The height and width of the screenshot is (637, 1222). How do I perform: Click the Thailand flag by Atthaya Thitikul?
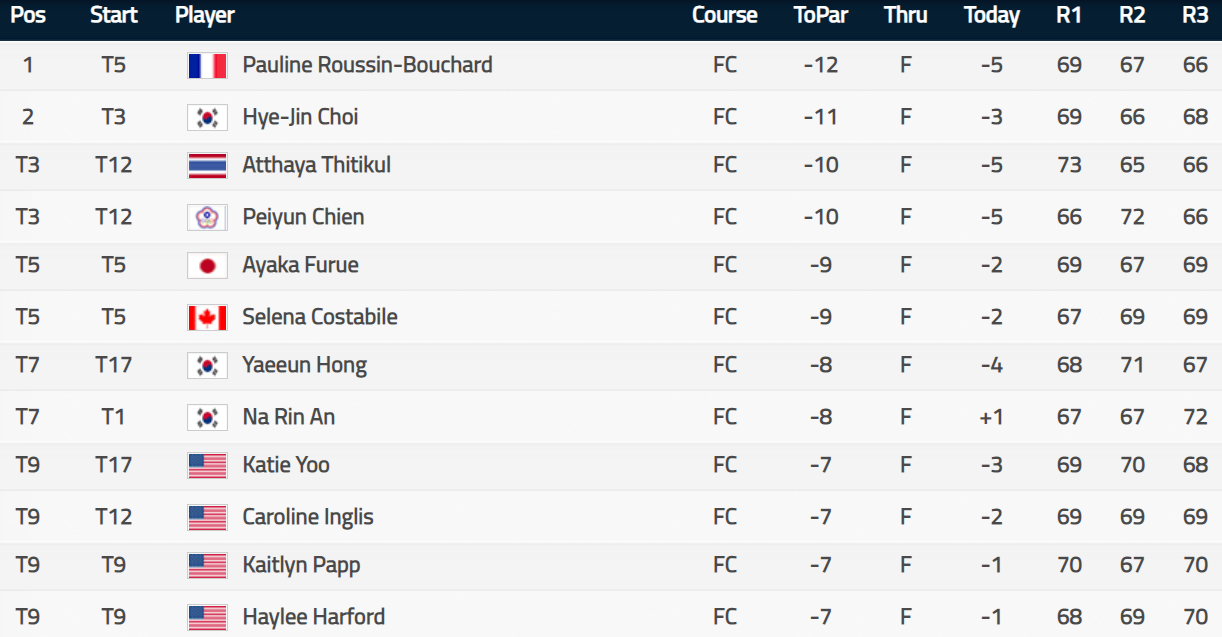click(207, 165)
